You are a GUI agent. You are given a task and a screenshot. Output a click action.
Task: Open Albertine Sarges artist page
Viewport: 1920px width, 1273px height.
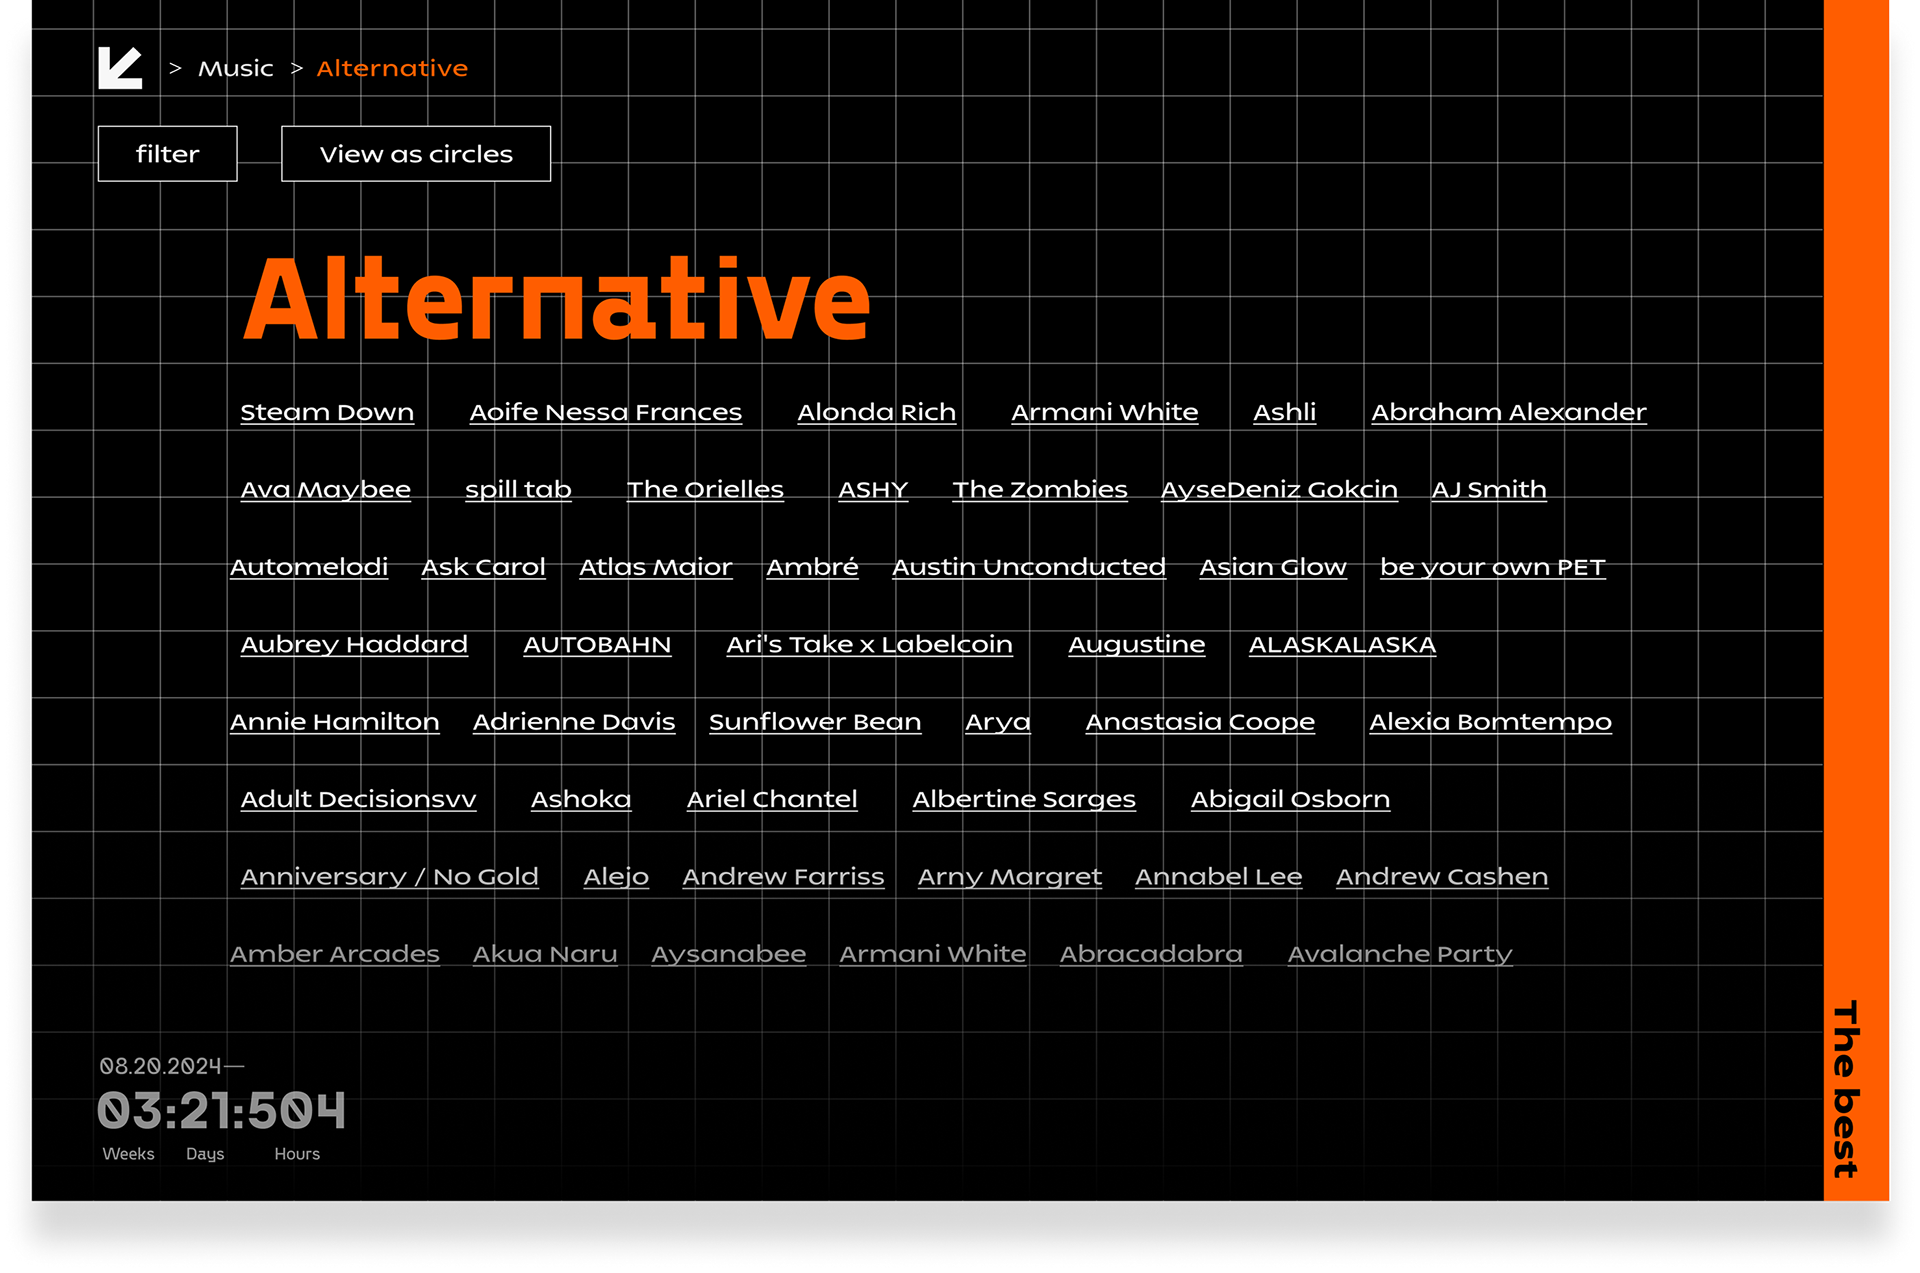(1024, 799)
